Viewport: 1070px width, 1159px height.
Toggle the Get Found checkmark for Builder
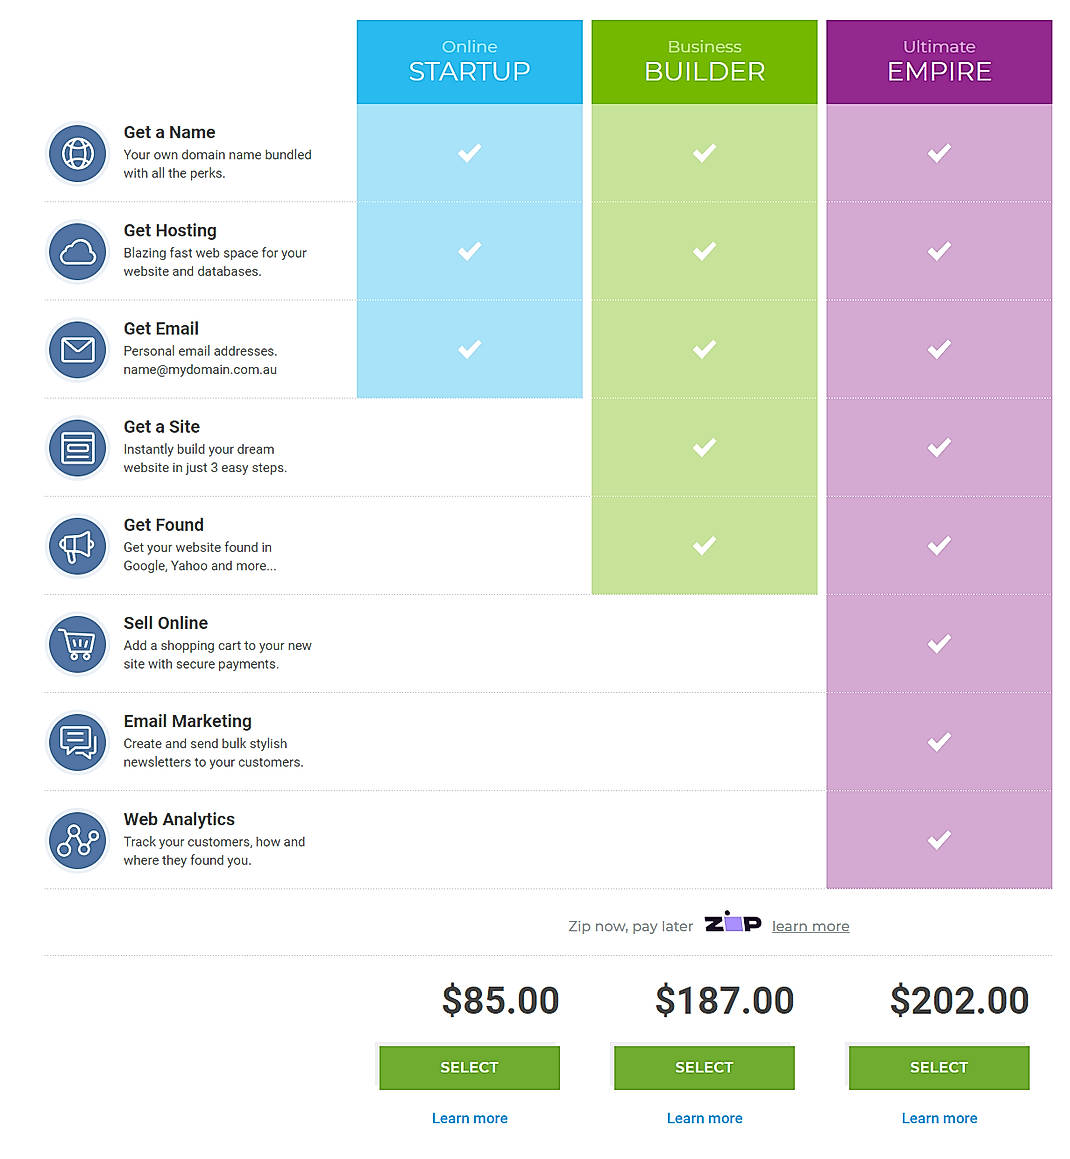pyautogui.click(x=704, y=545)
